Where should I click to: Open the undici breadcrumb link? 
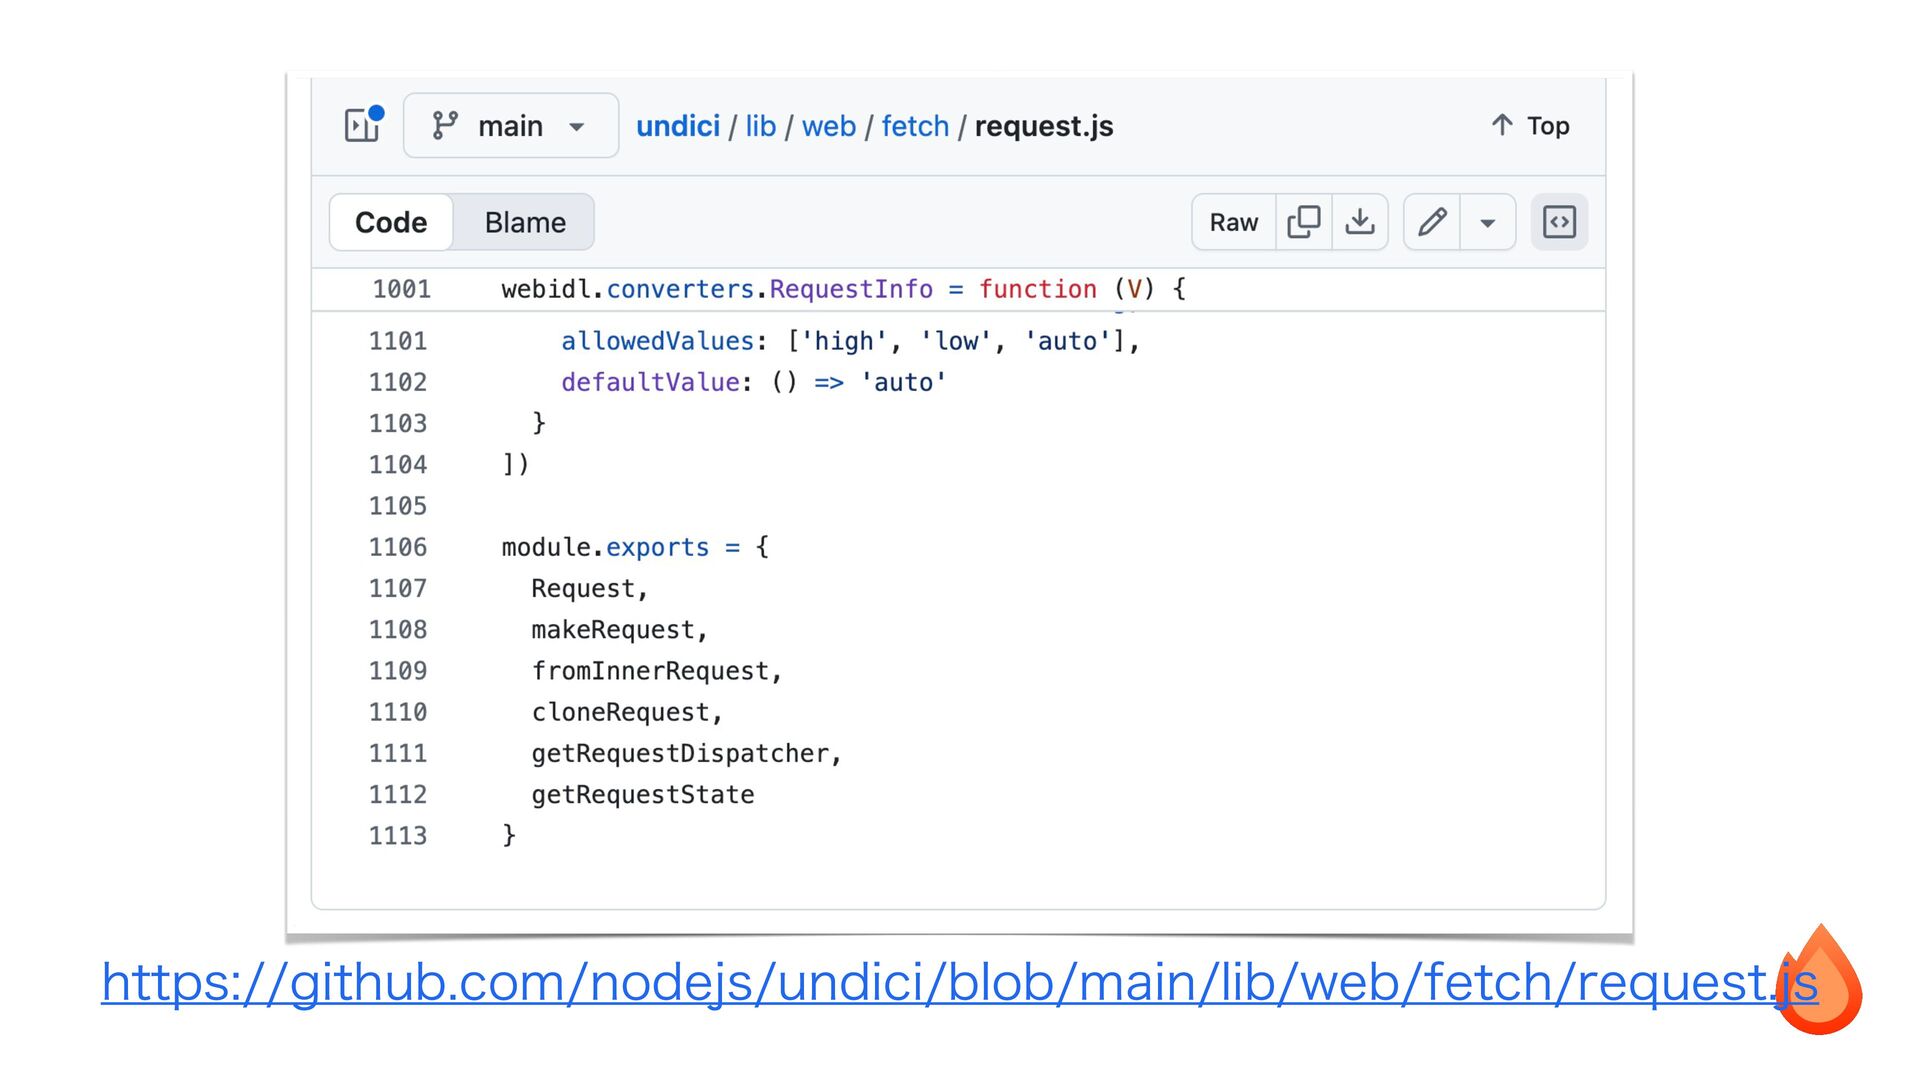coord(678,126)
